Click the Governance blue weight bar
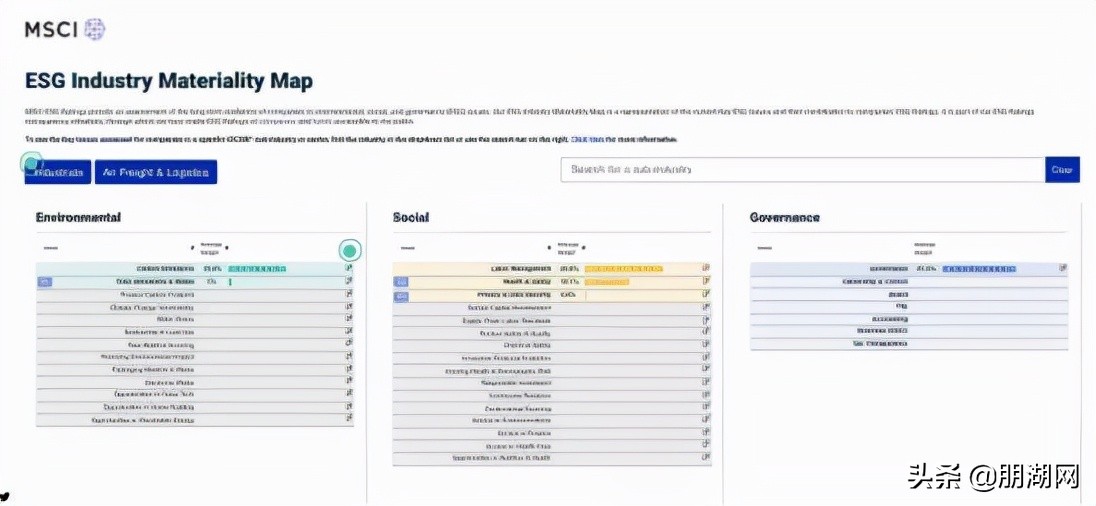Screen dimensions: 1096x506 click(979, 268)
